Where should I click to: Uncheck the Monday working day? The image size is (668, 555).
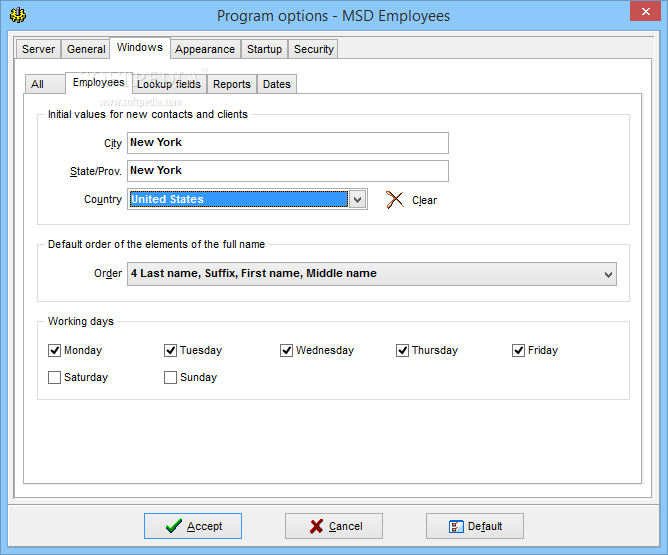(x=54, y=350)
